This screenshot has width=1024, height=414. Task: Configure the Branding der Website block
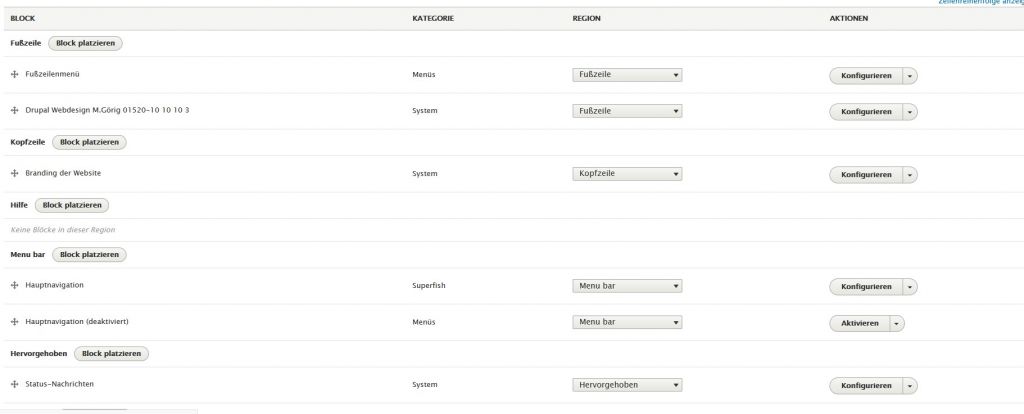tap(866, 175)
